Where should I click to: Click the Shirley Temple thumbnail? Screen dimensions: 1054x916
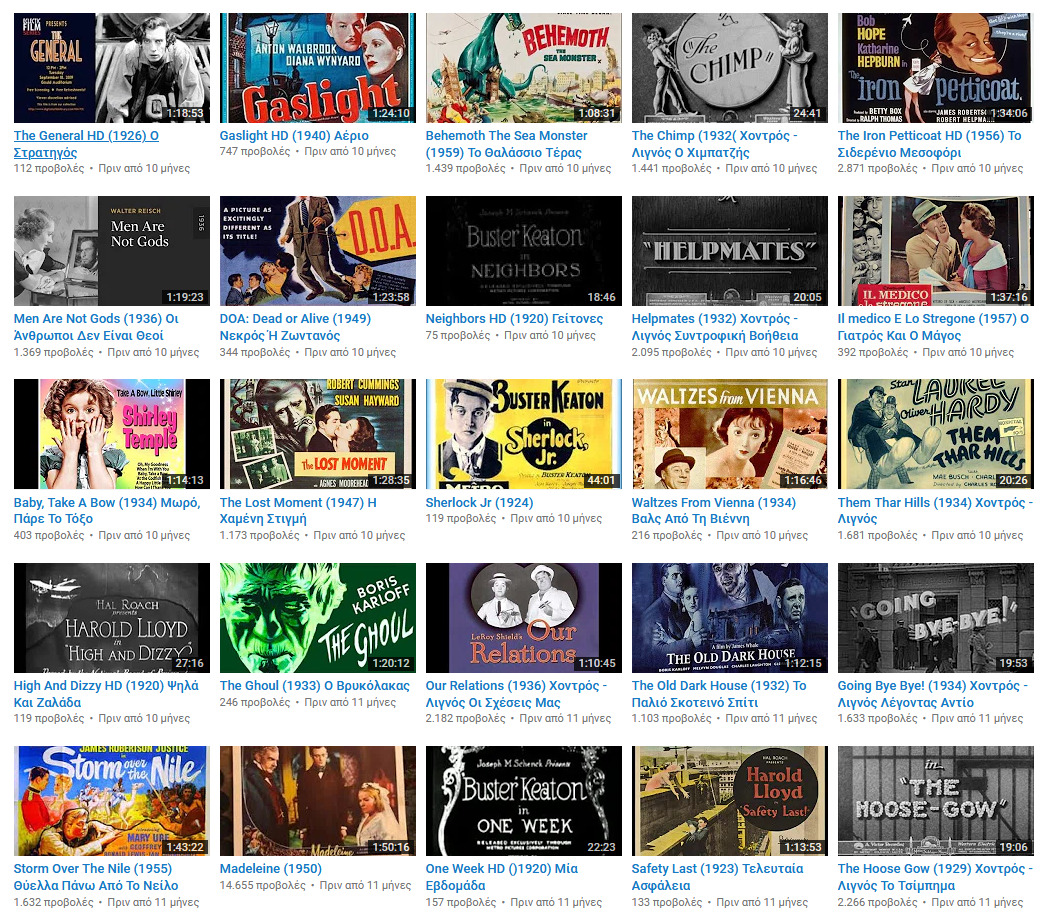[112, 433]
